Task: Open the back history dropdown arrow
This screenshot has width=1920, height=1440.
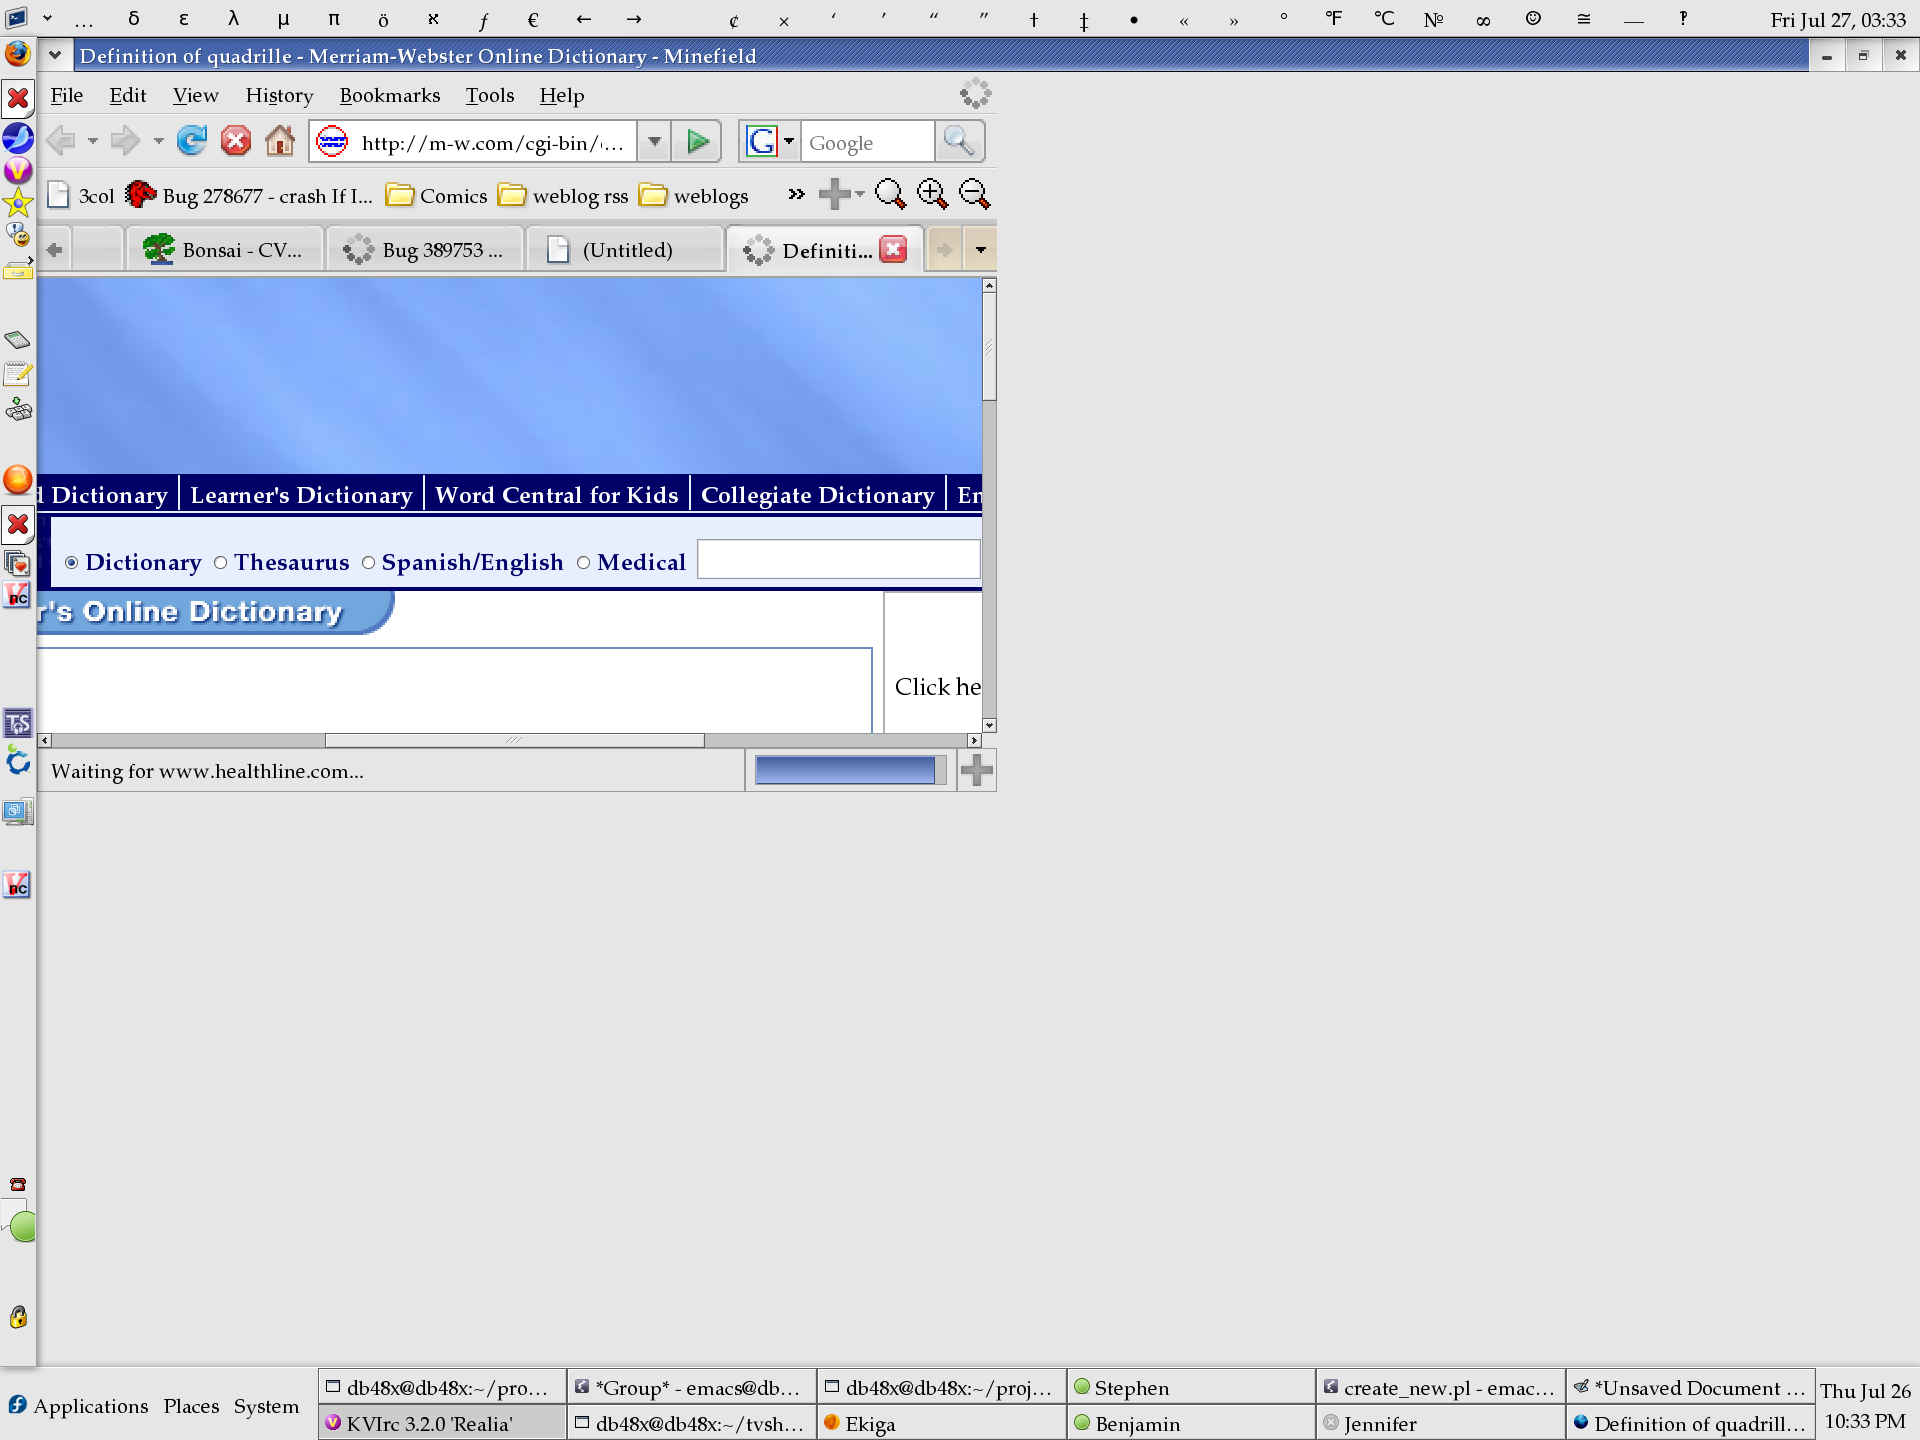Action: 92,141
